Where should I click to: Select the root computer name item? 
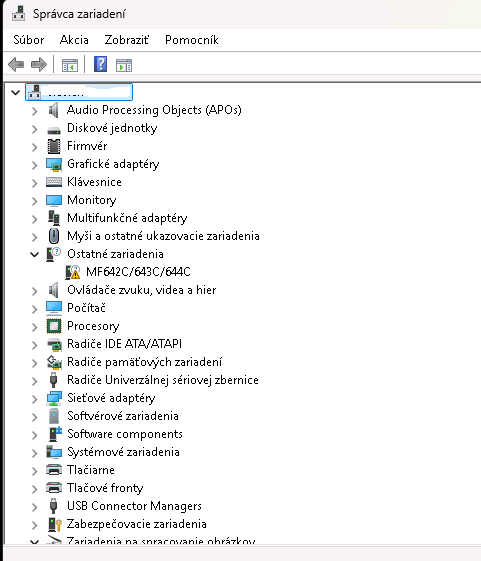79,92
